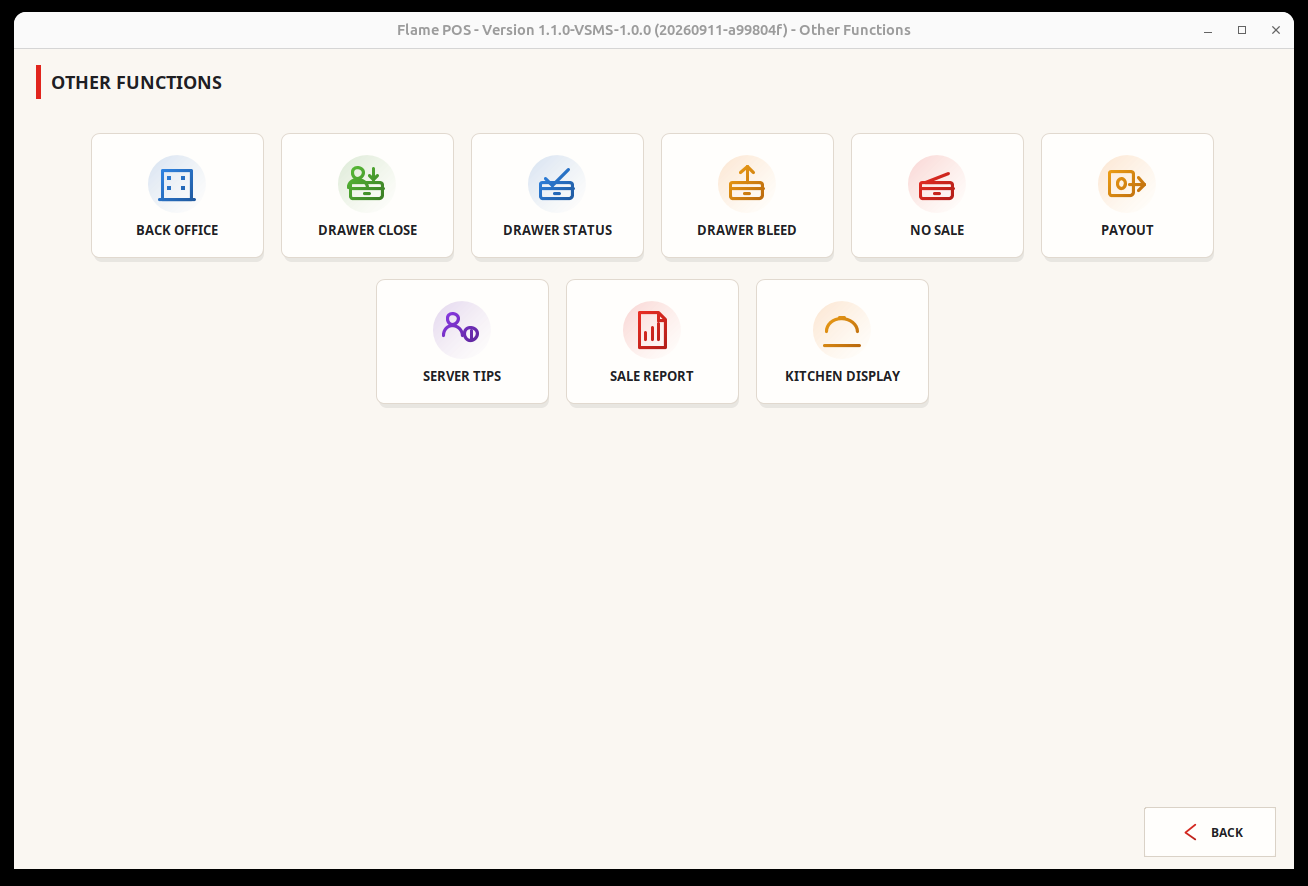The width and height of the screenshot is (1308, 886).
Task: Open the purple Server Tips icon
Action: click(462, 330)
